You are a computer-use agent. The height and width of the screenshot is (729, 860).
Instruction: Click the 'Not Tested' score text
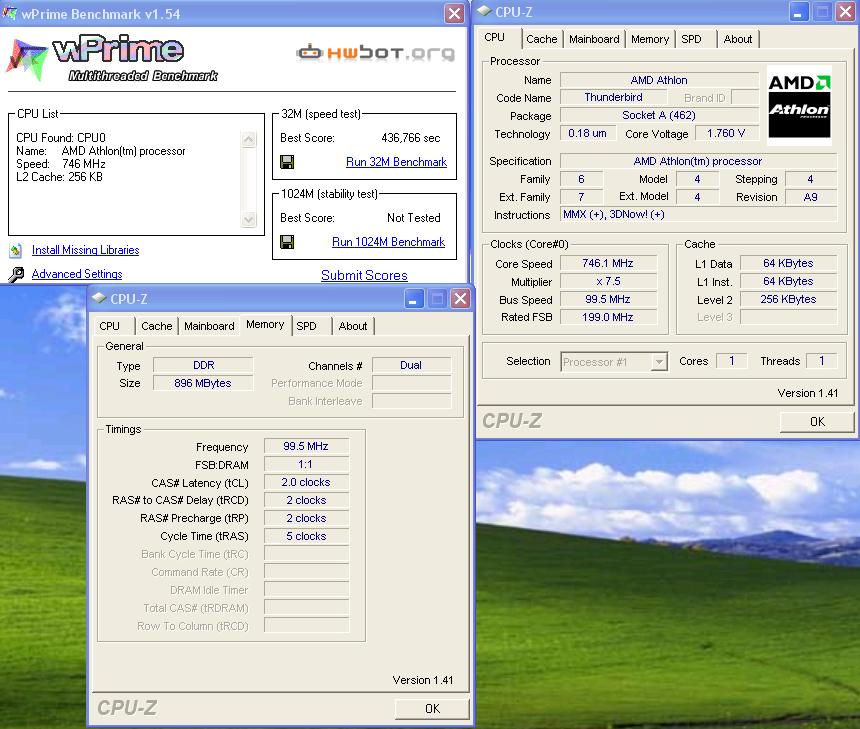[414, 218]
